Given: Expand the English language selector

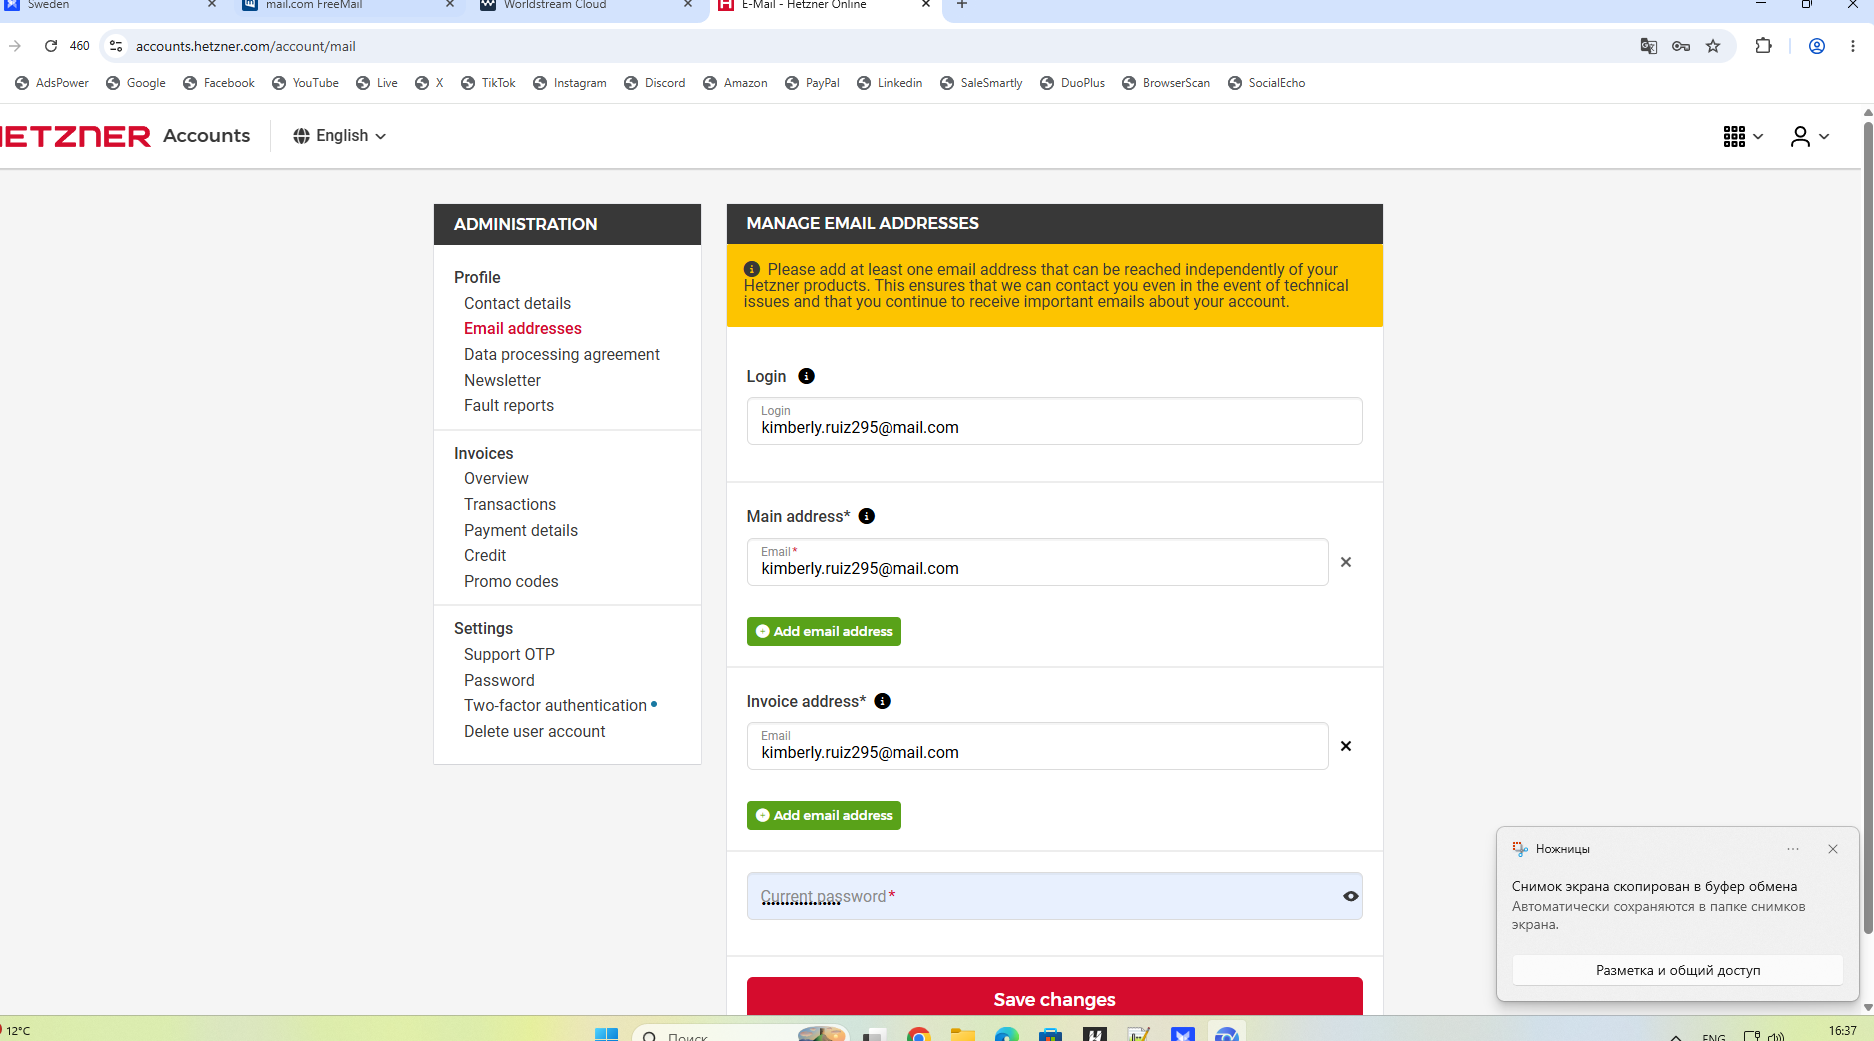Looking at the screenshot, I should click(x=340, y=136).
